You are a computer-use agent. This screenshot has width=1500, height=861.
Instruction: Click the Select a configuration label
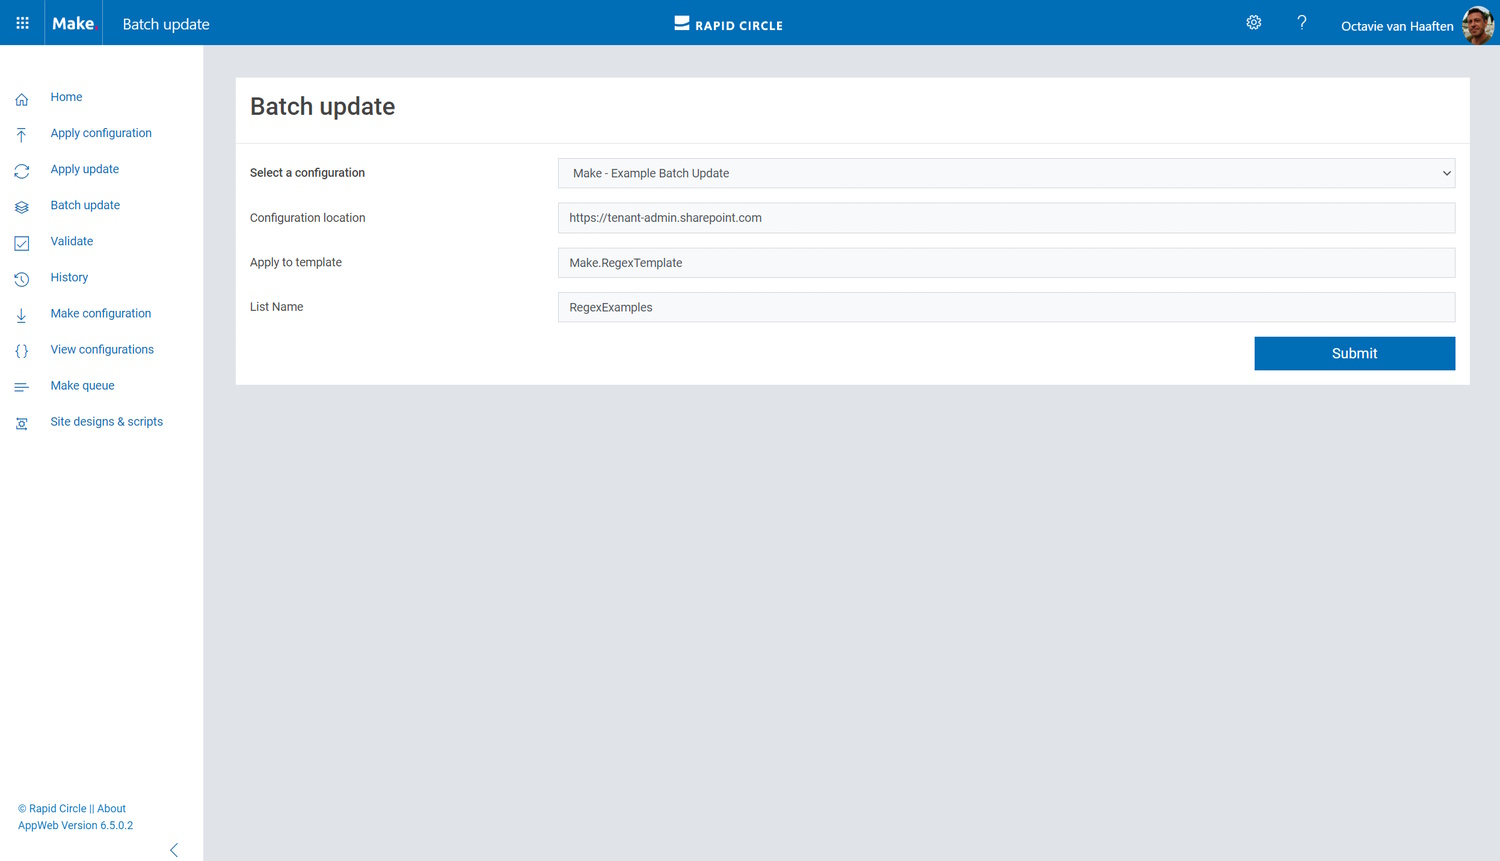pos(307,173)
